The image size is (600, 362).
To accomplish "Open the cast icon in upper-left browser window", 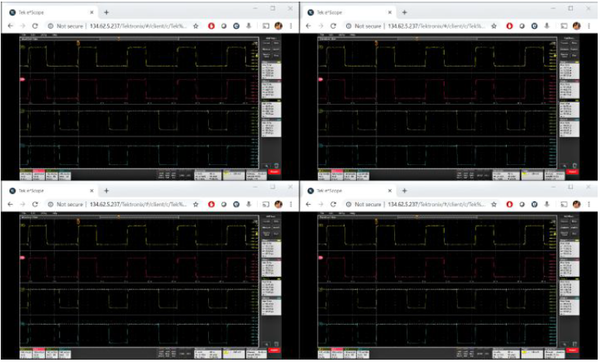I will pyautogui.click(x=266, y=26).
